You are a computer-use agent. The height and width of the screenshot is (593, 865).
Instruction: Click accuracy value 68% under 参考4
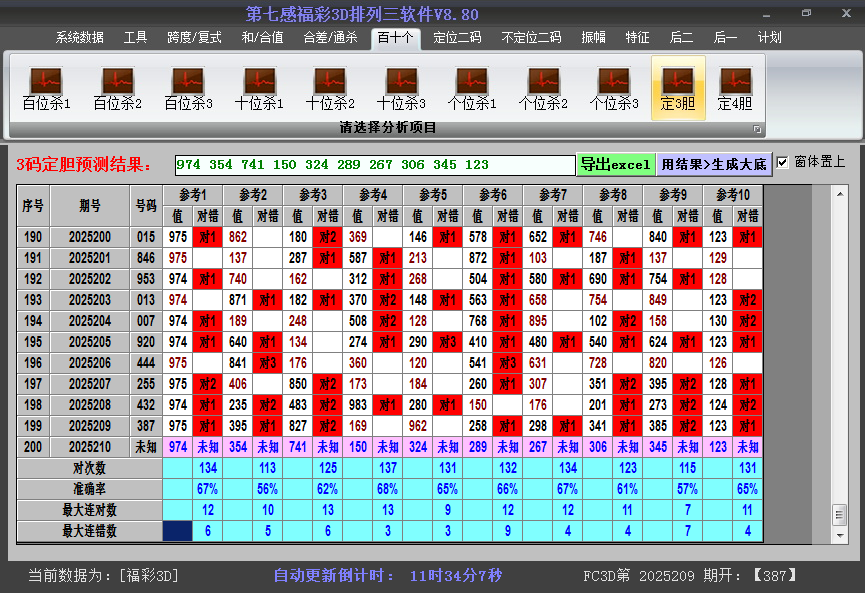coord(388,489)
